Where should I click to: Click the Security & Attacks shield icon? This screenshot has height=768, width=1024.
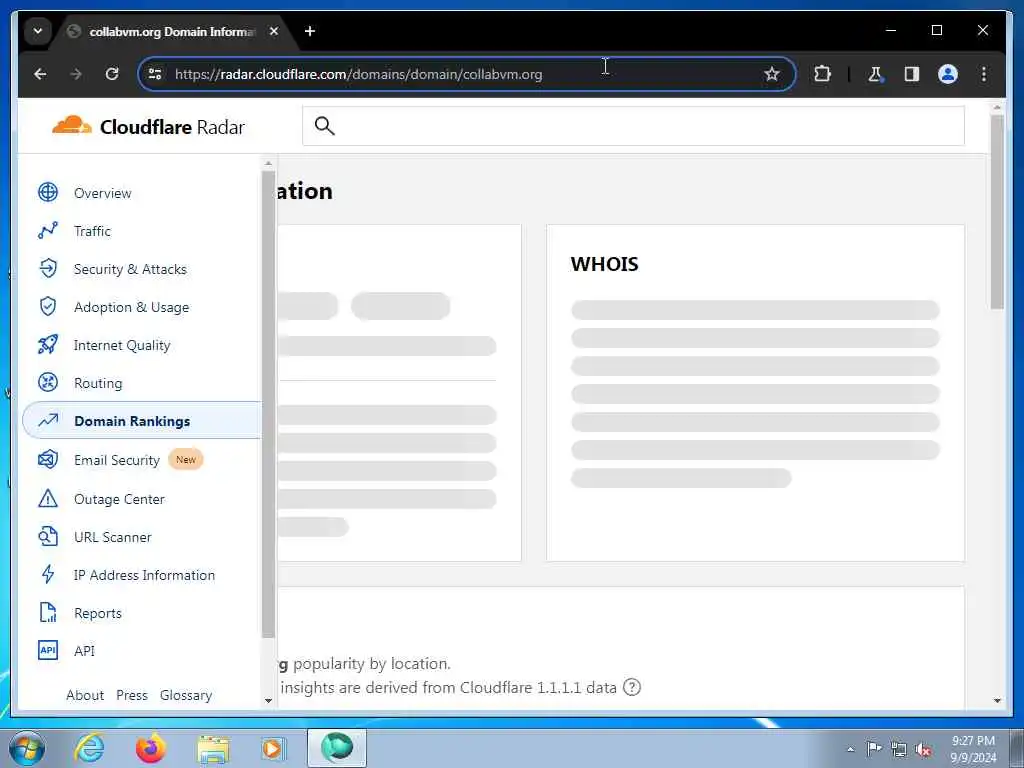48,268
